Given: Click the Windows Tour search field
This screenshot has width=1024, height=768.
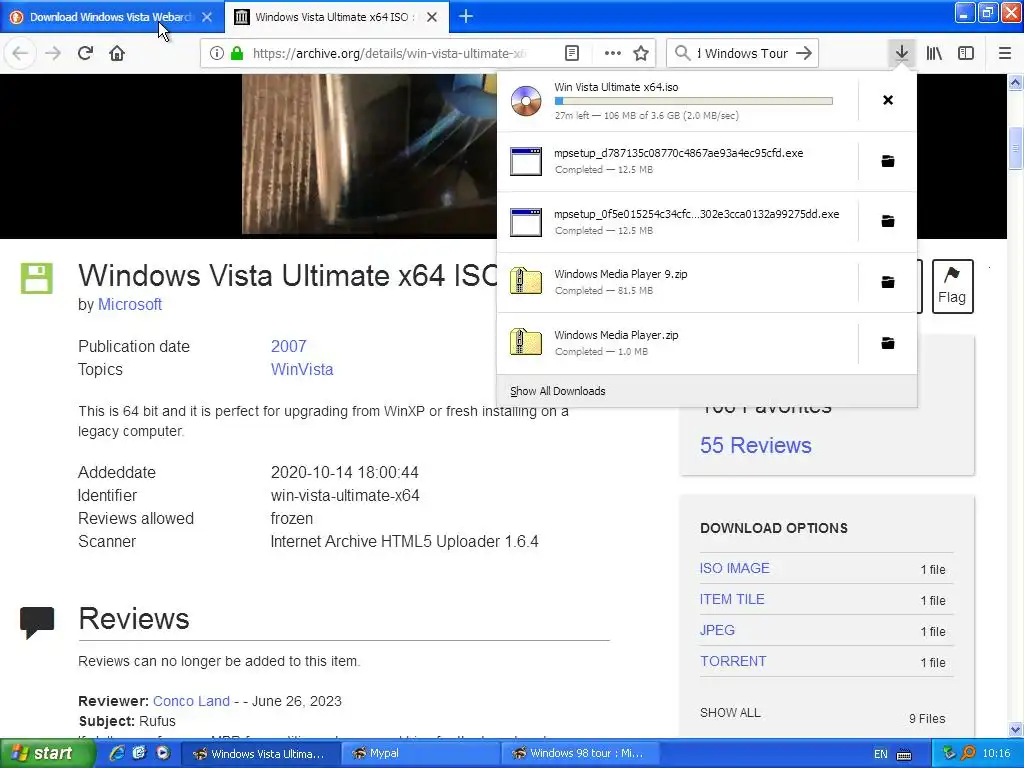Looking at the screenshot, I should tap(743, 54).
